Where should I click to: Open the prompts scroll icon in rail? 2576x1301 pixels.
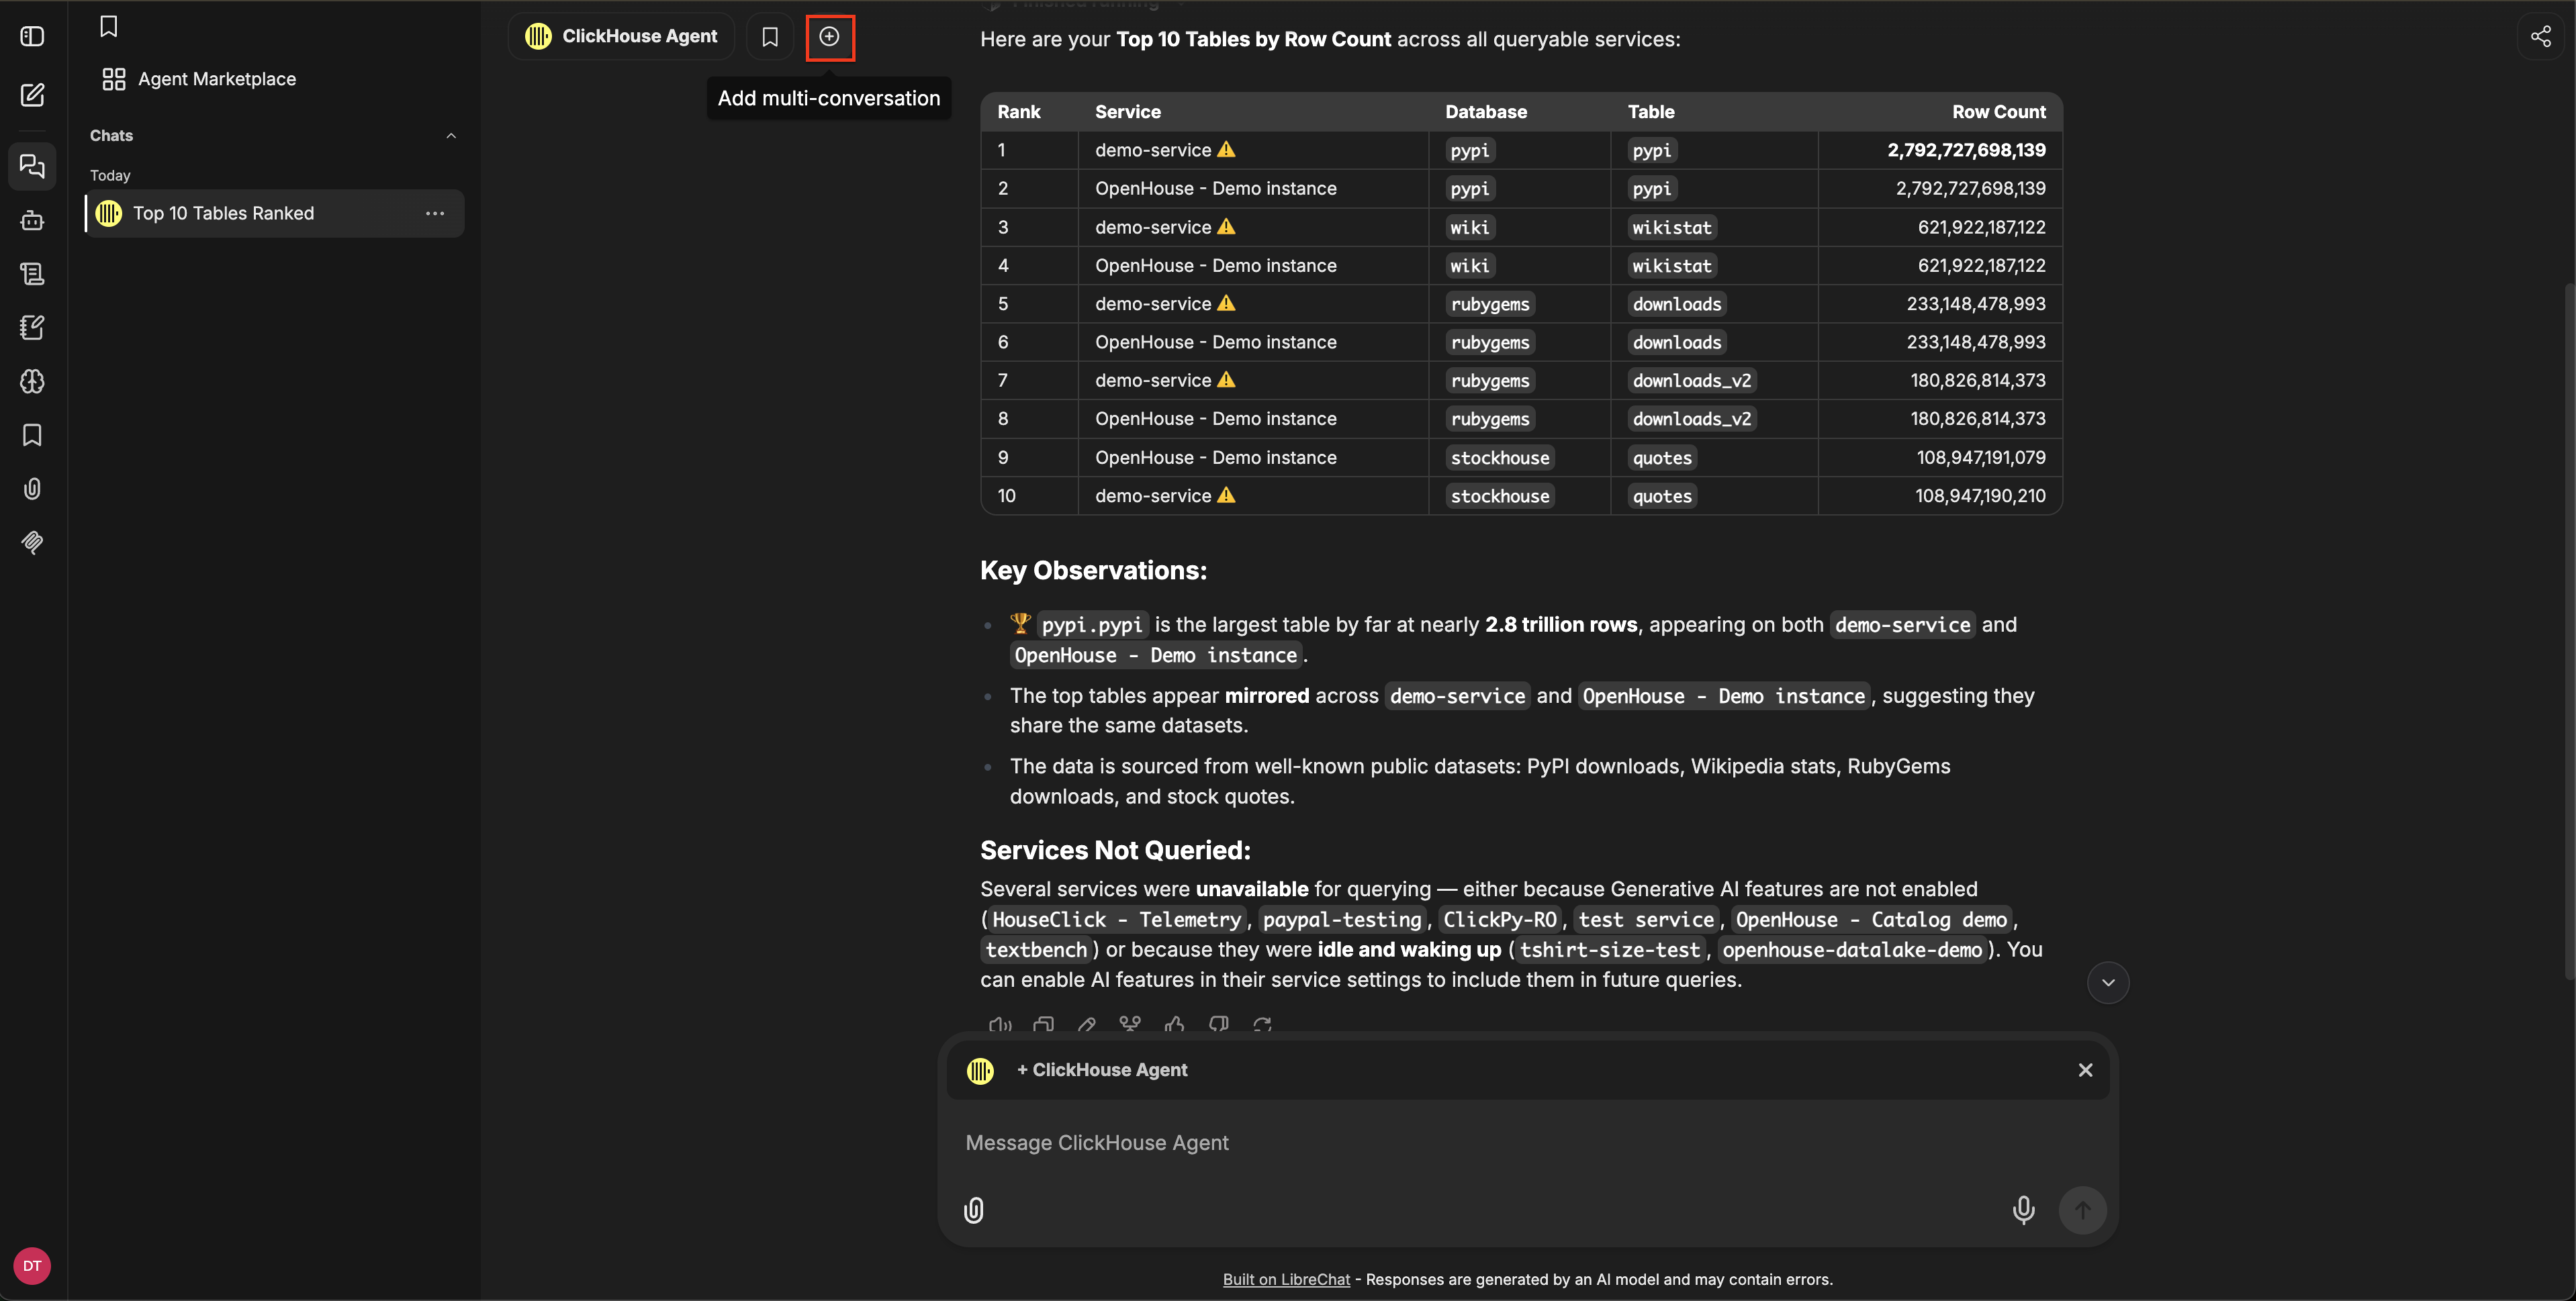(32, 274)
